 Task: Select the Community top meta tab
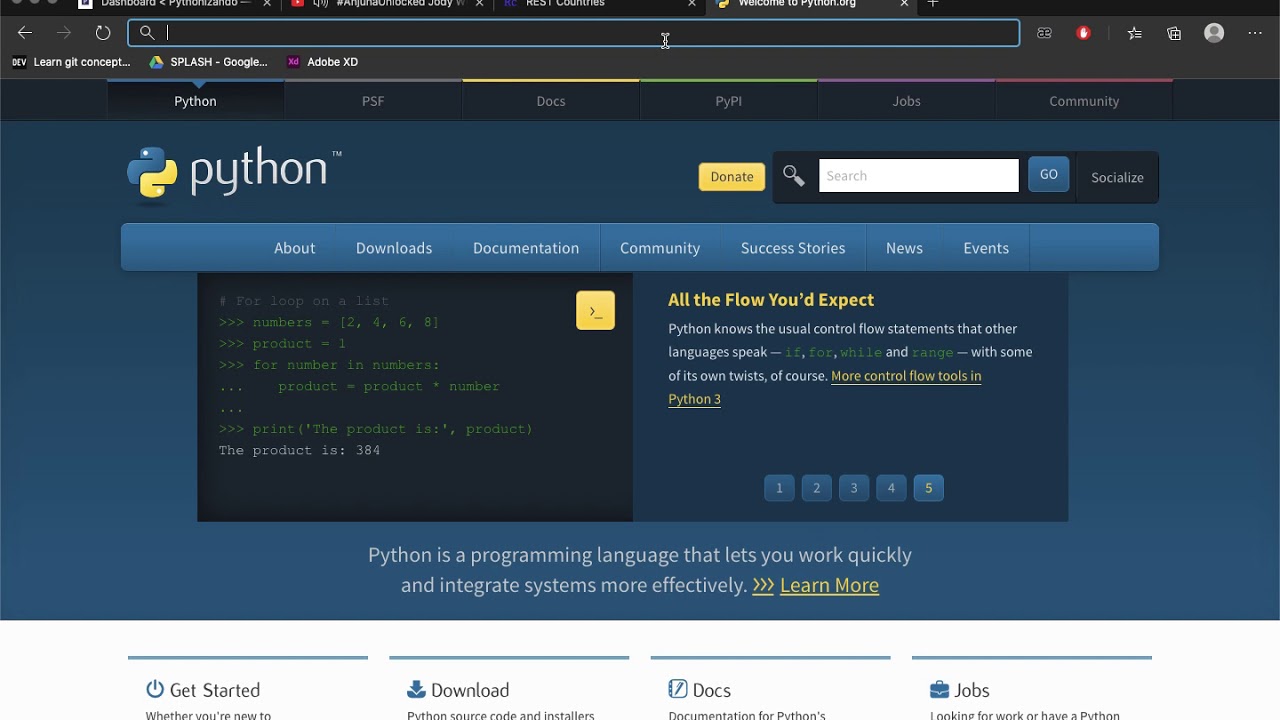pos(1084,101)
